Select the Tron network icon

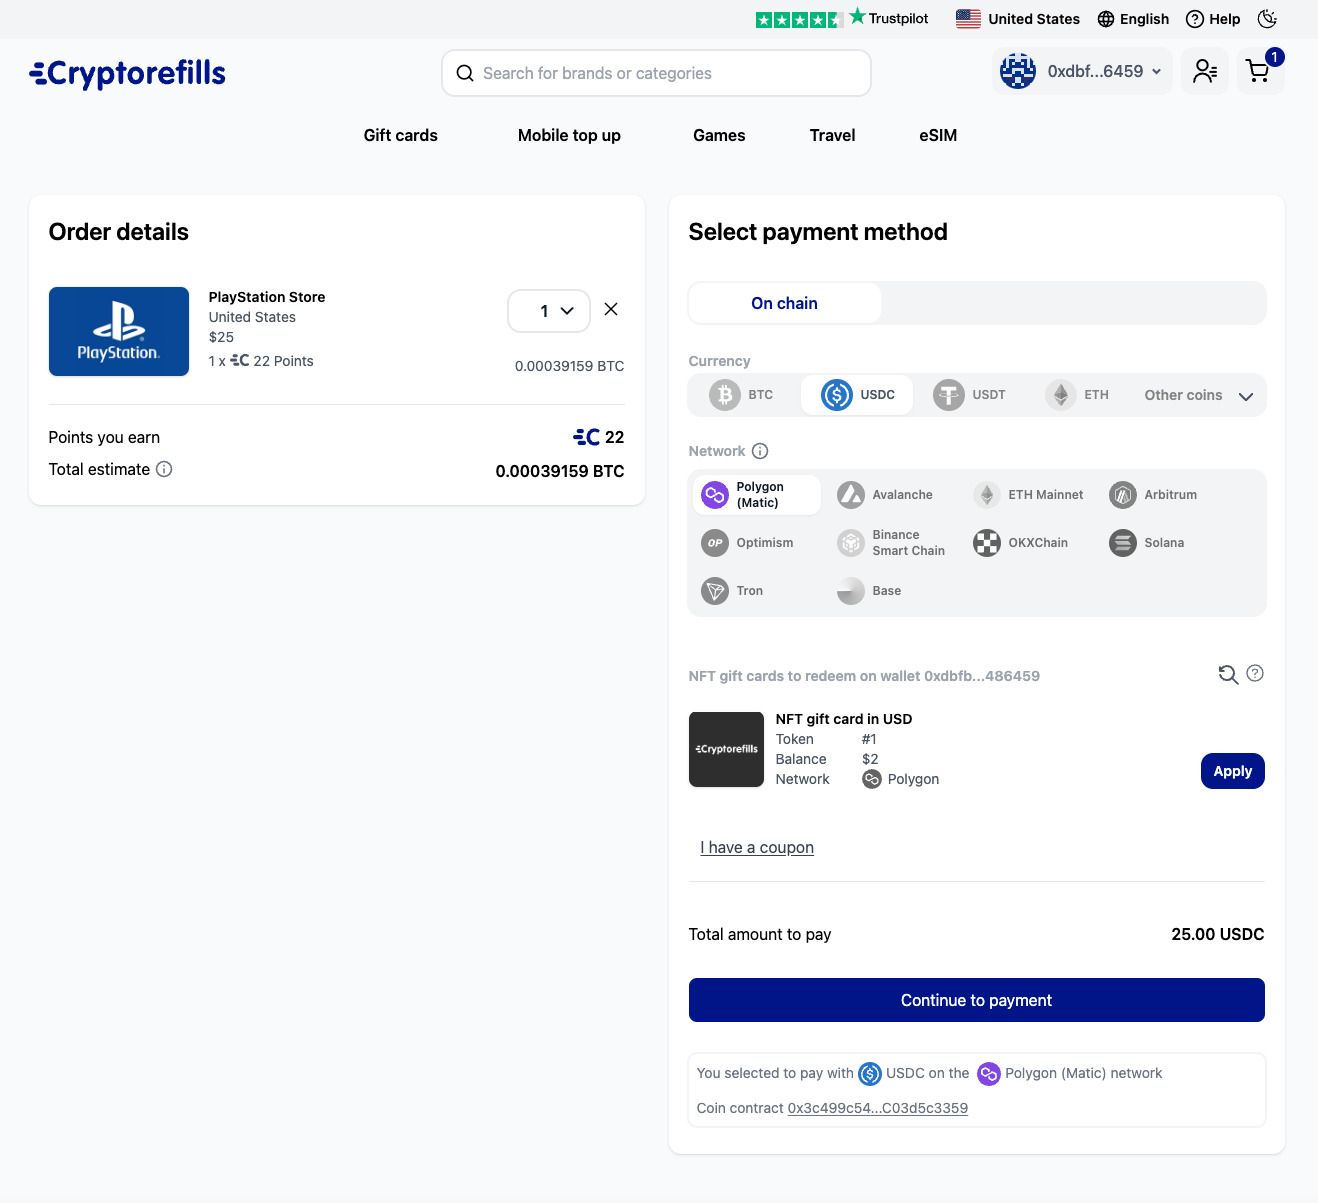click(714, 590)
